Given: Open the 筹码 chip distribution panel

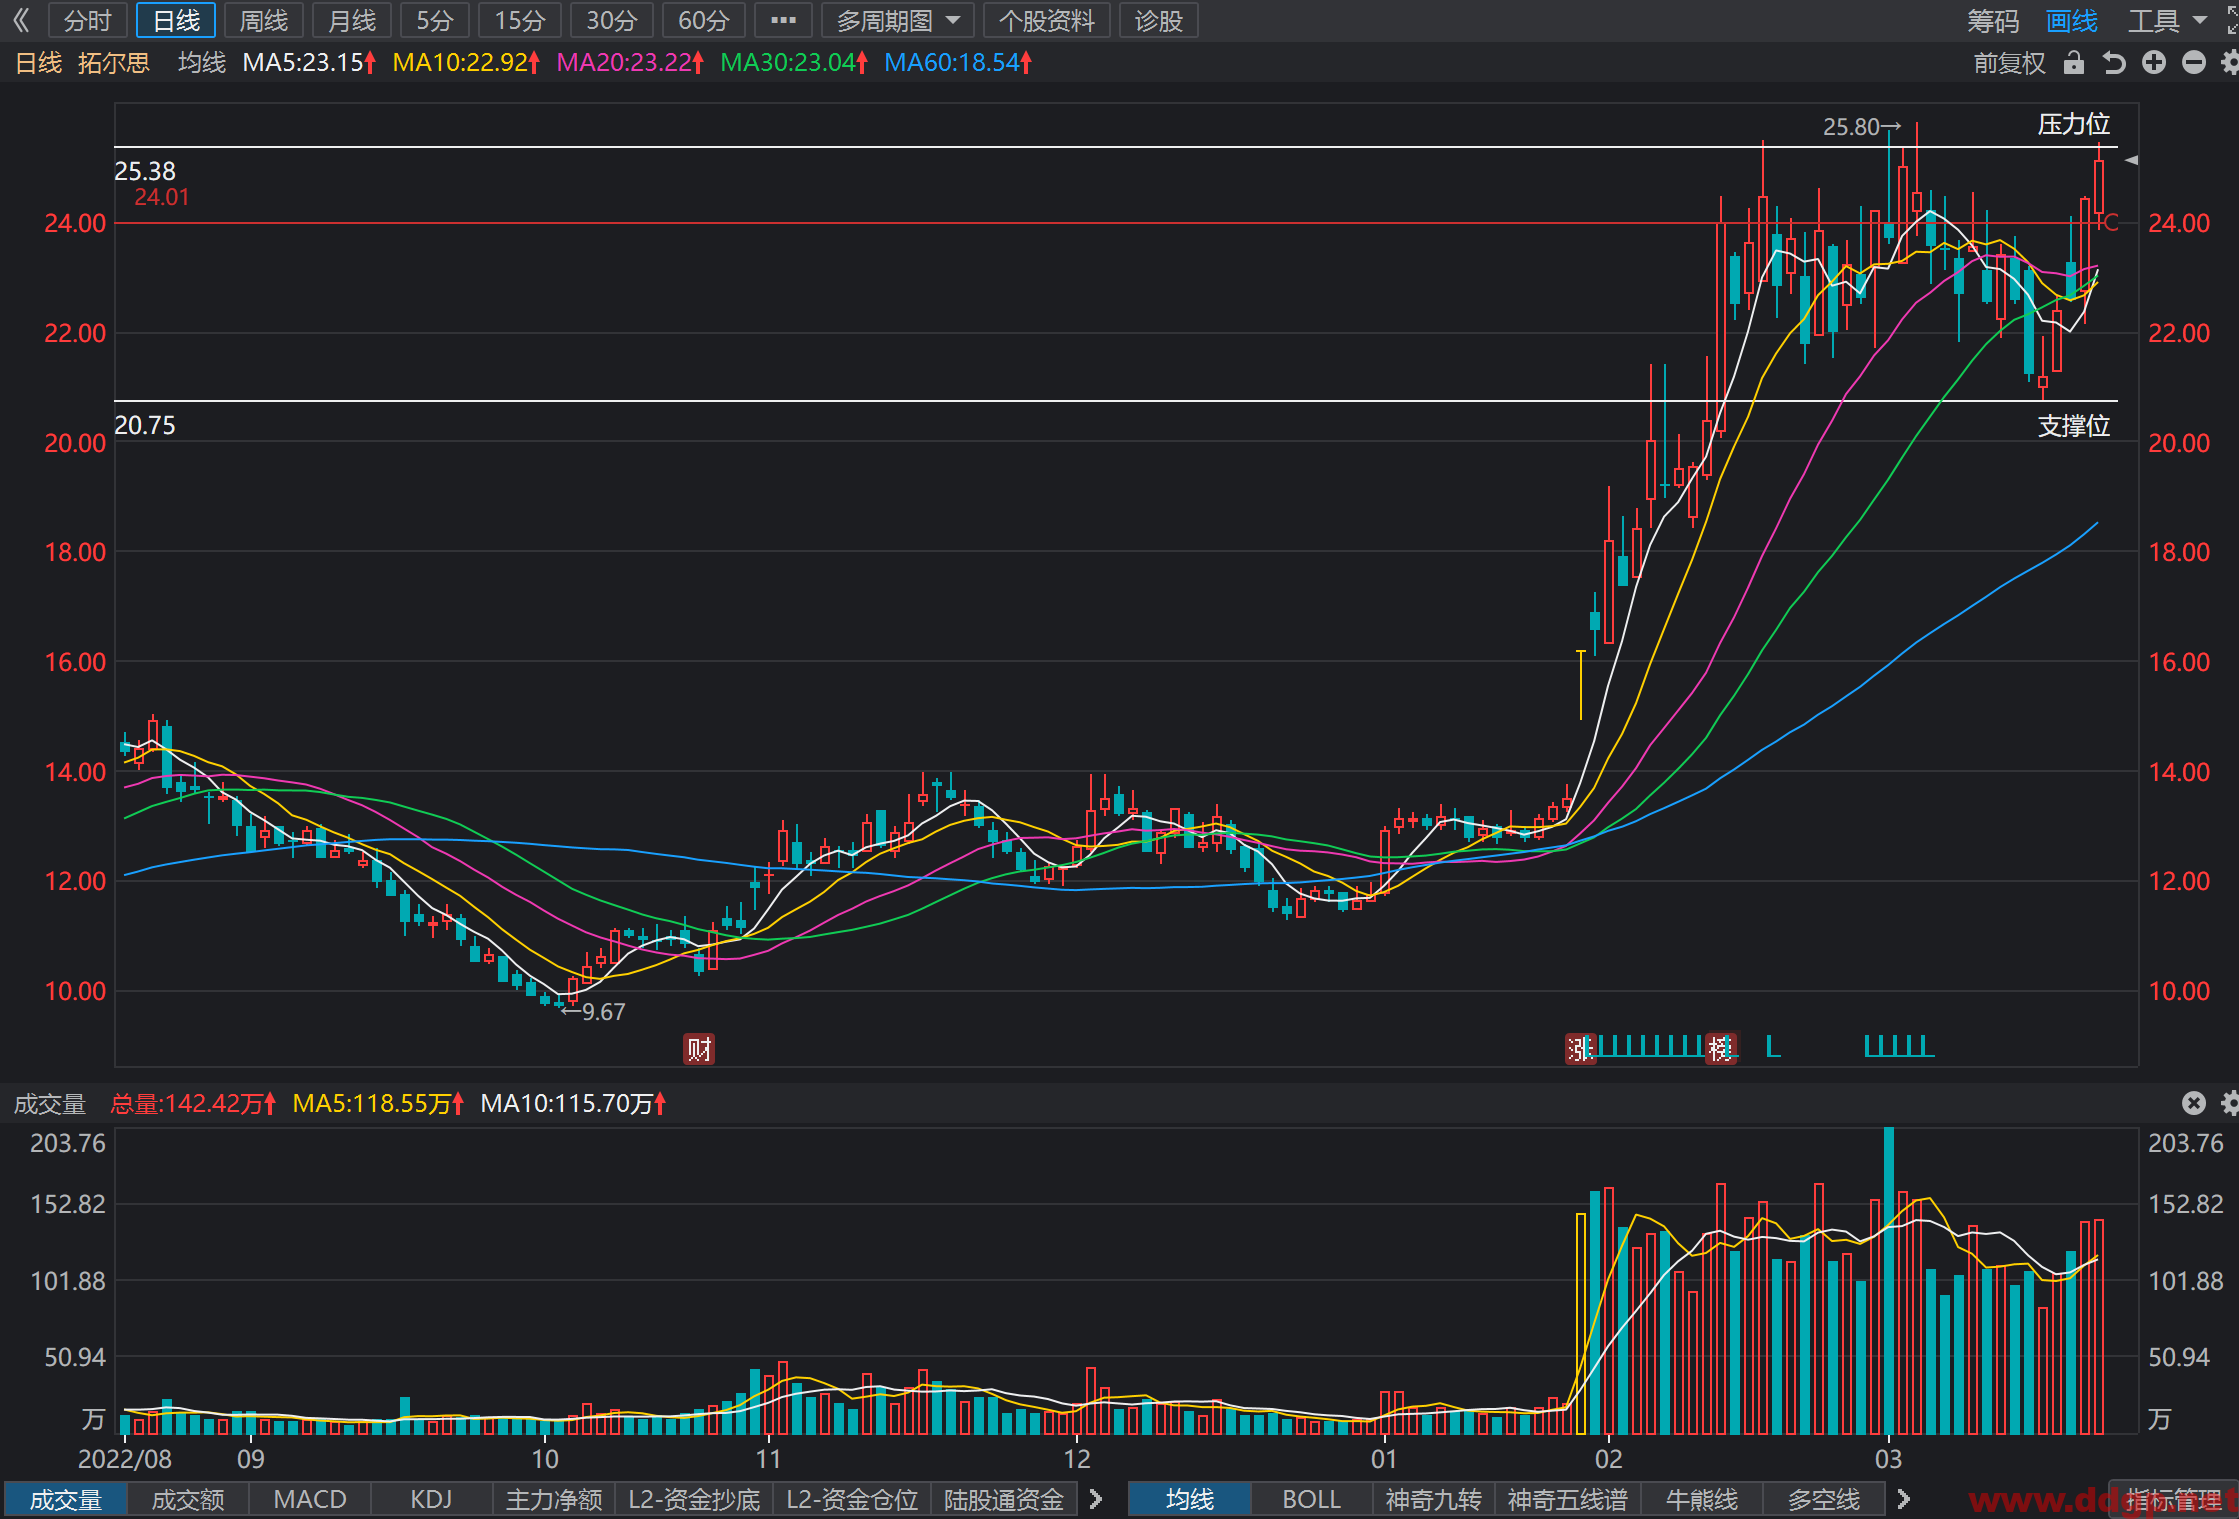Looking at the screenshot, I should [x=1993, y=20].
